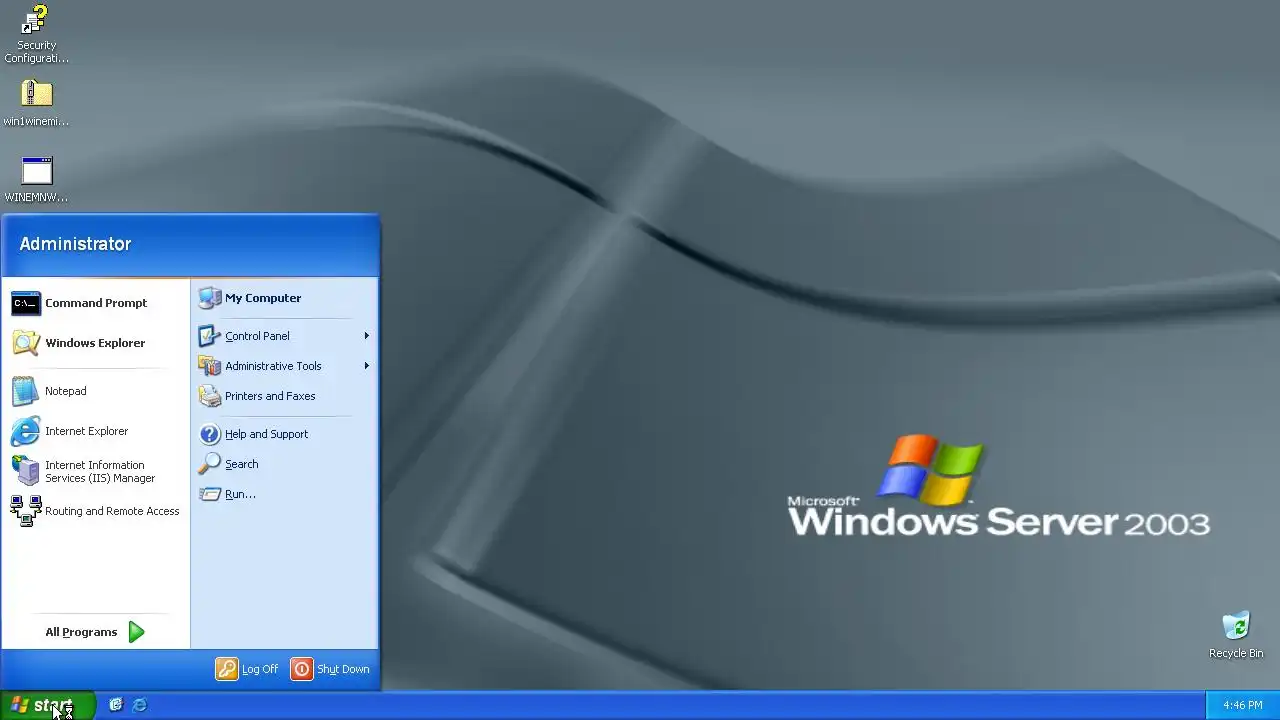Click the My Computer icon

pos(209,298)
